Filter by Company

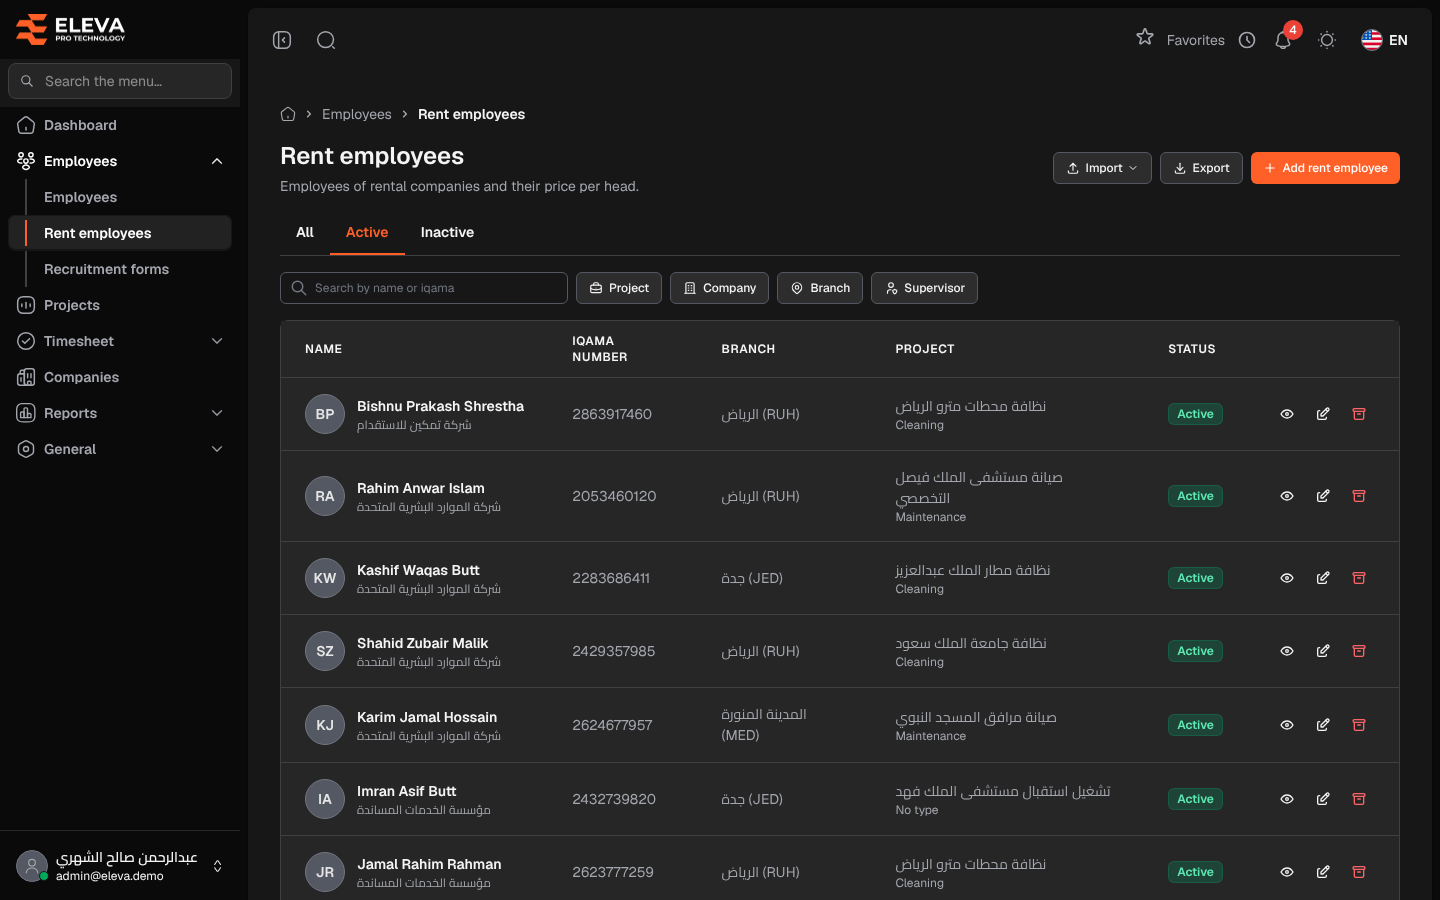pyautogui.click(x=719, y=288)
